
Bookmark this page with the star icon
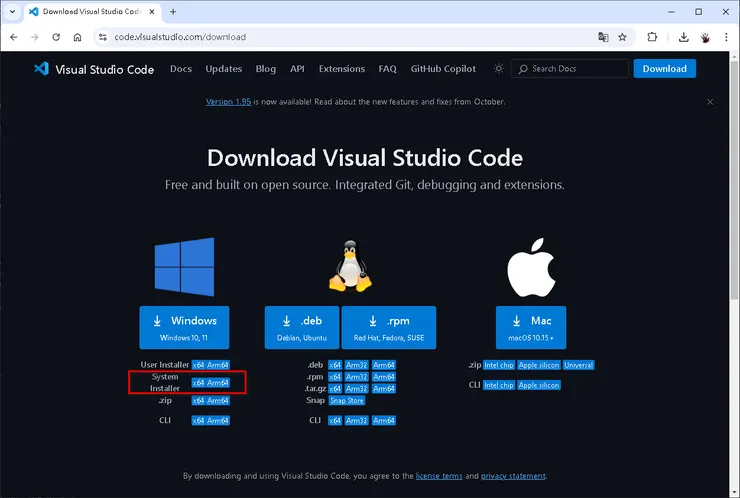[x=622, y=37]
